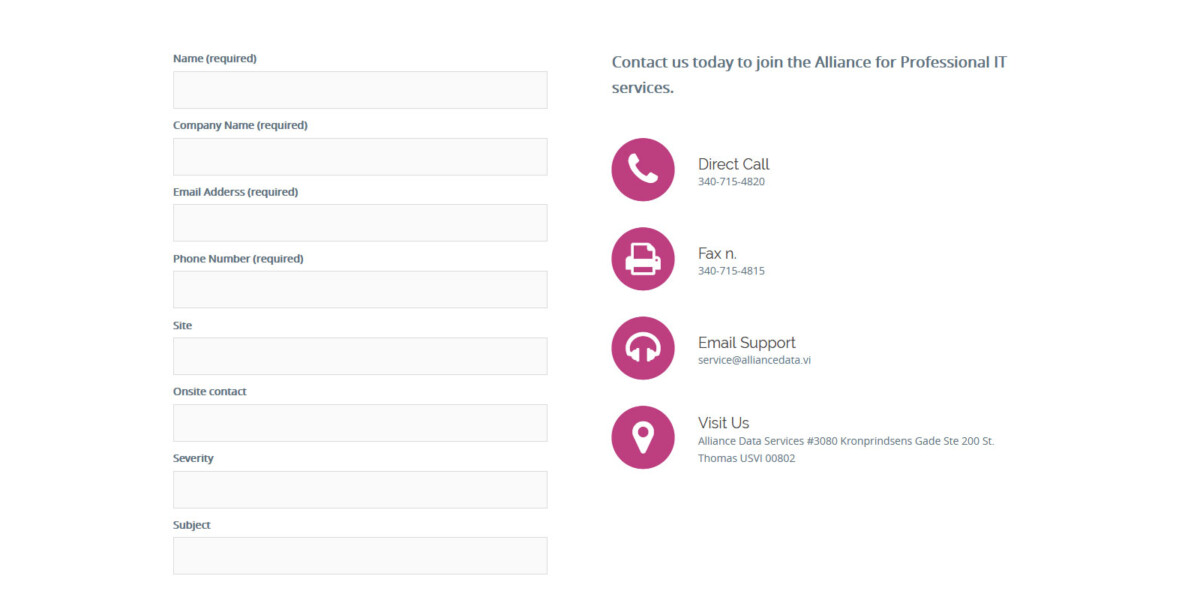
Task: Click the Direct Call heading
Action: click(x=733, y=164)
